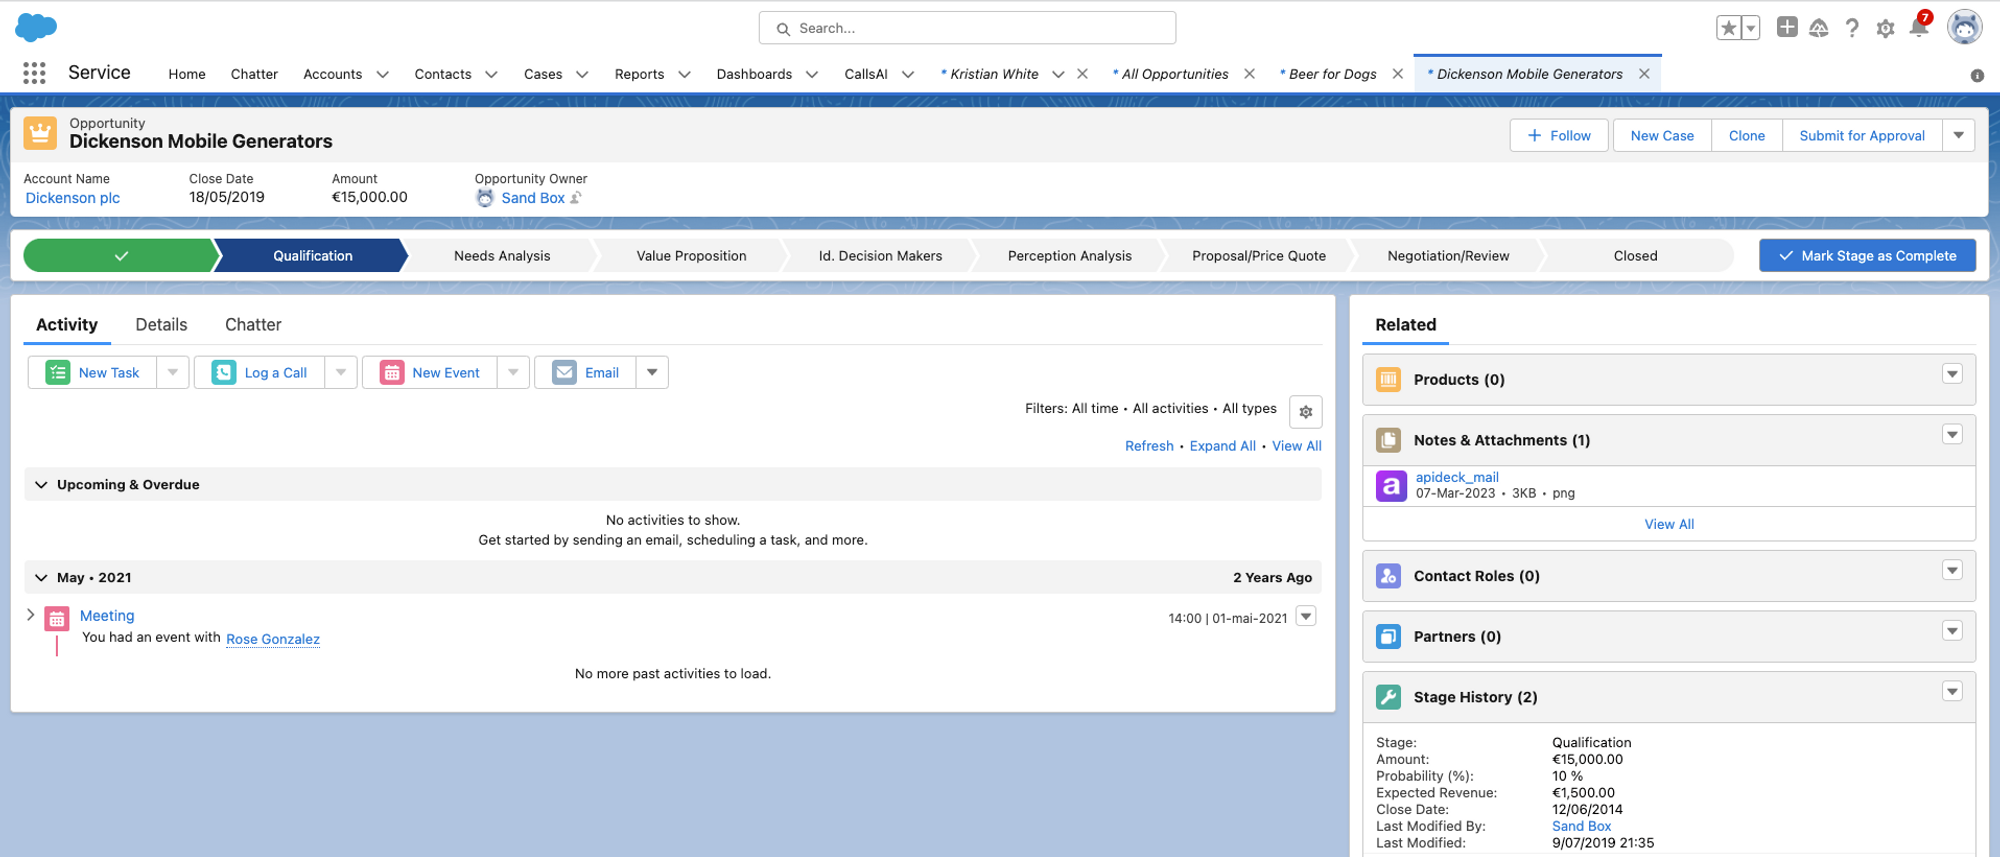Open the Email button dropdown arrow

(652, 372)
